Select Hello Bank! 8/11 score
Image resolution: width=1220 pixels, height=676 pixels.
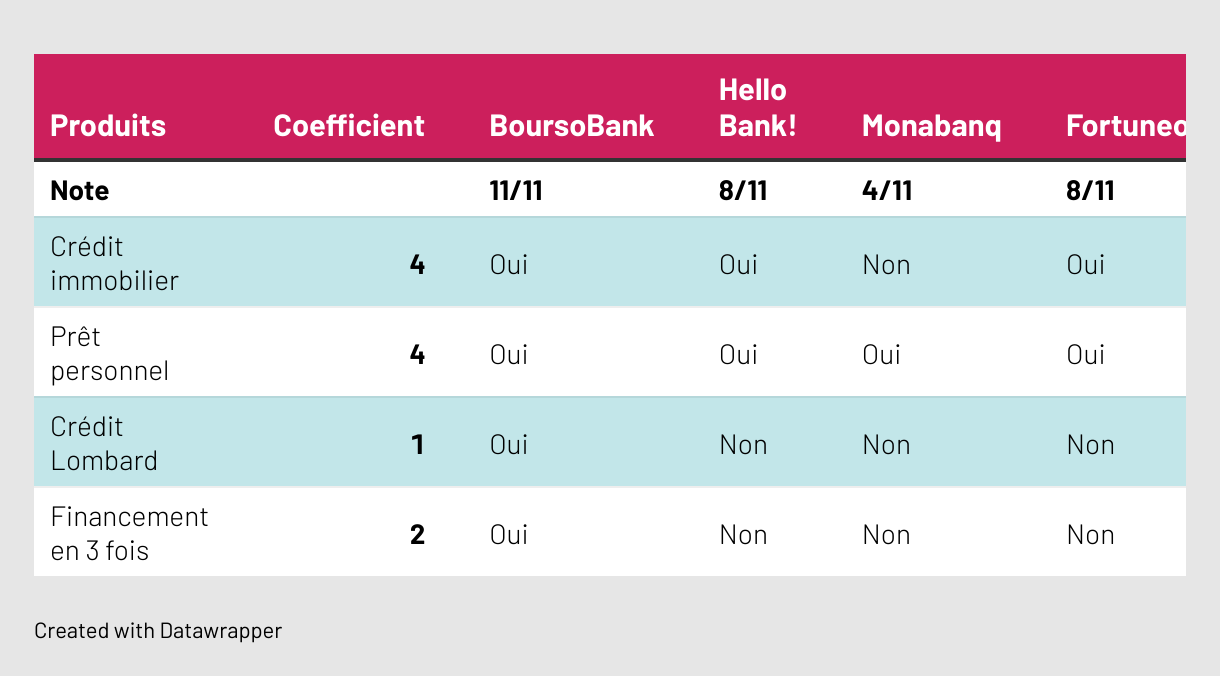743,191
